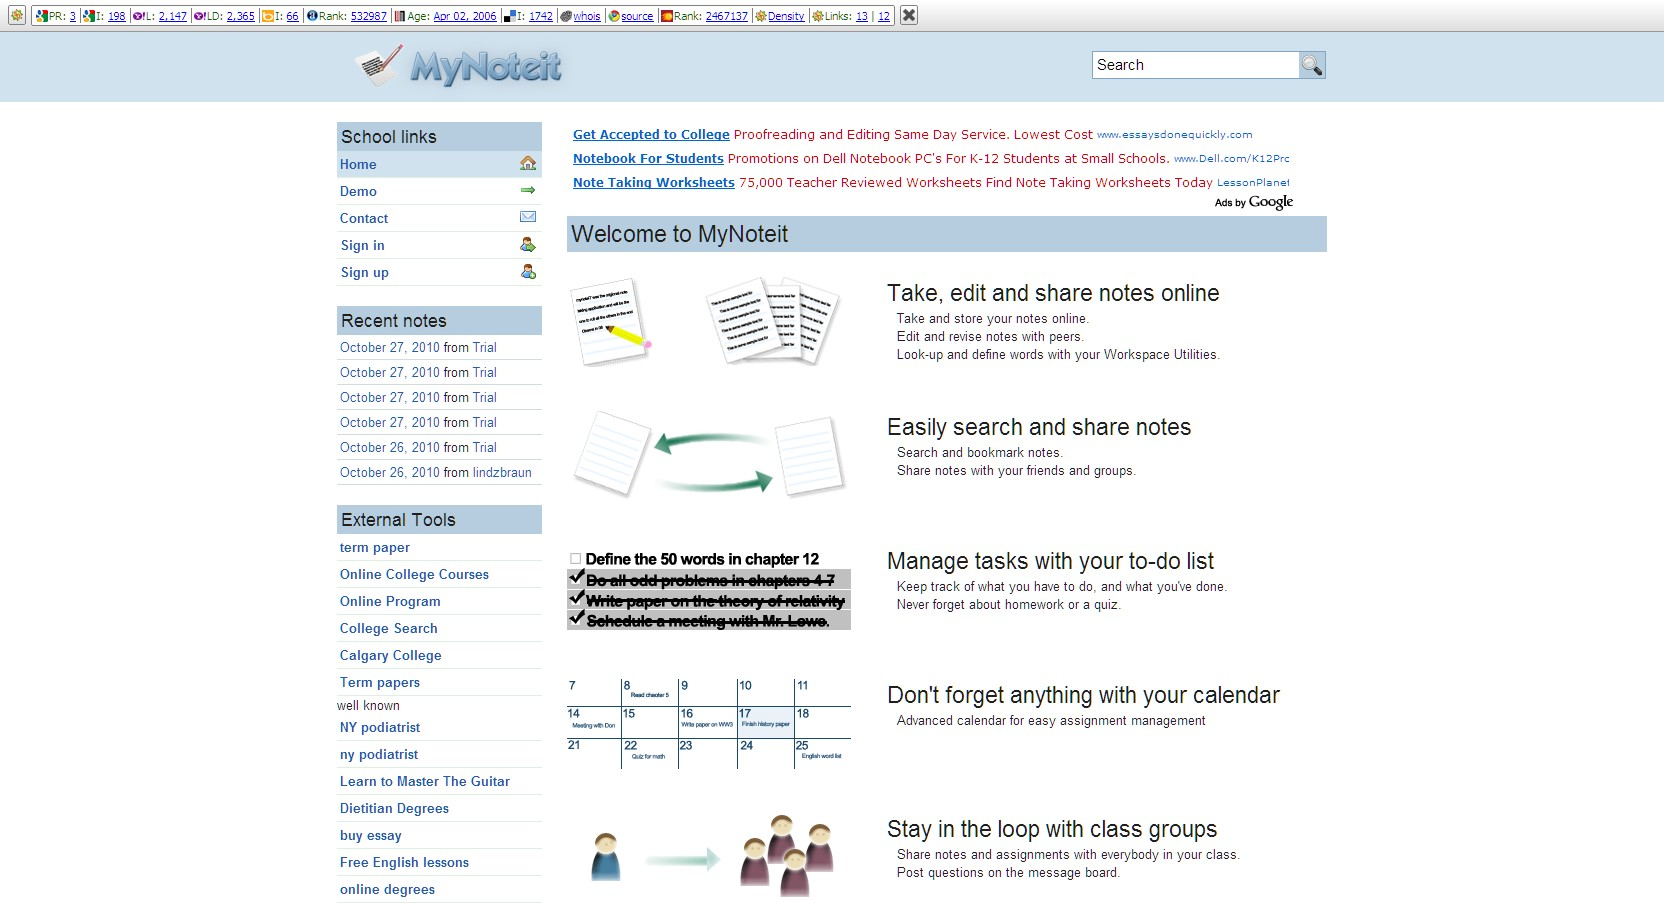Click the Sign up add-user icon

tap(527, 271)
